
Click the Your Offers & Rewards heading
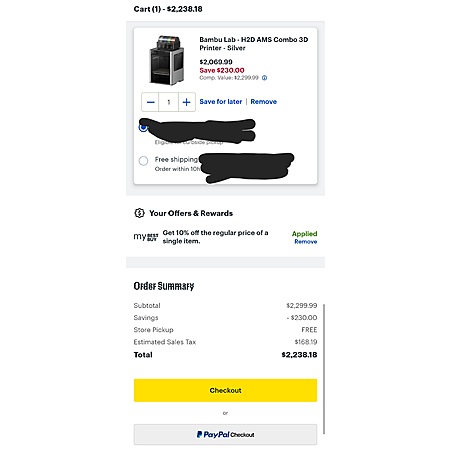click(191, 213)
